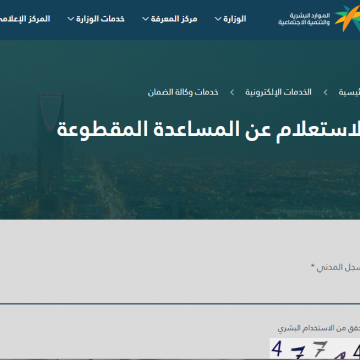360x360 pixels.
Task: Click the ministry name text beside logo
Action: pos(304,19)
